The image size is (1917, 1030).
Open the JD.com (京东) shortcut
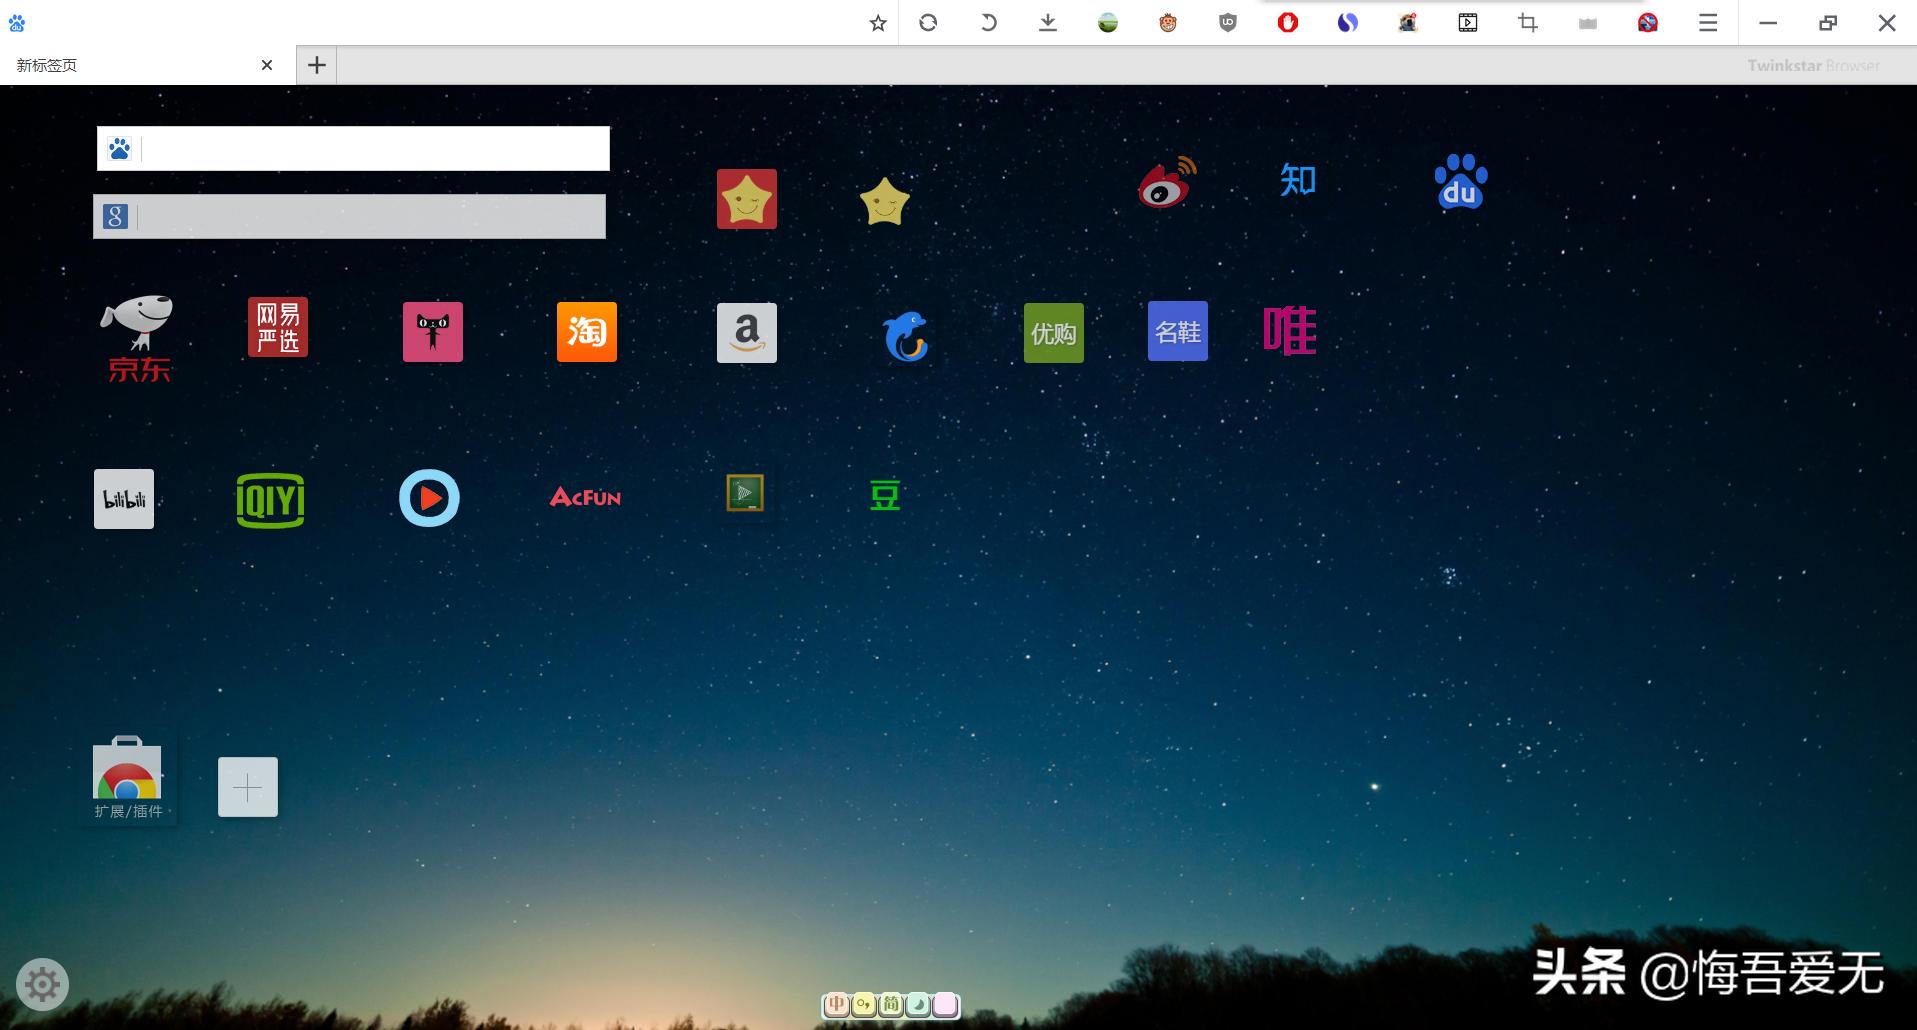point(138,338)
